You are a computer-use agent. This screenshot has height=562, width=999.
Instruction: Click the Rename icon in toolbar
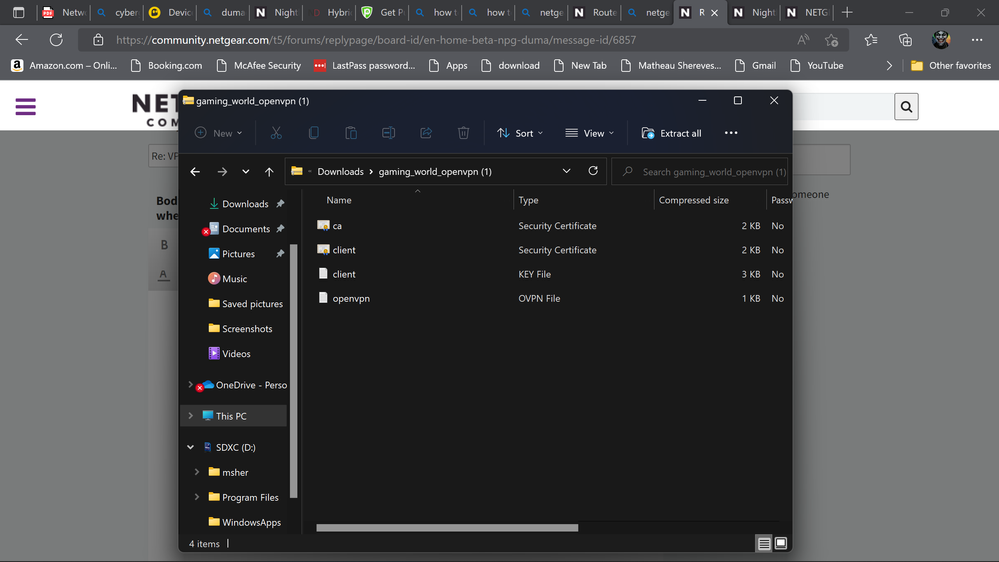[388, 133]
